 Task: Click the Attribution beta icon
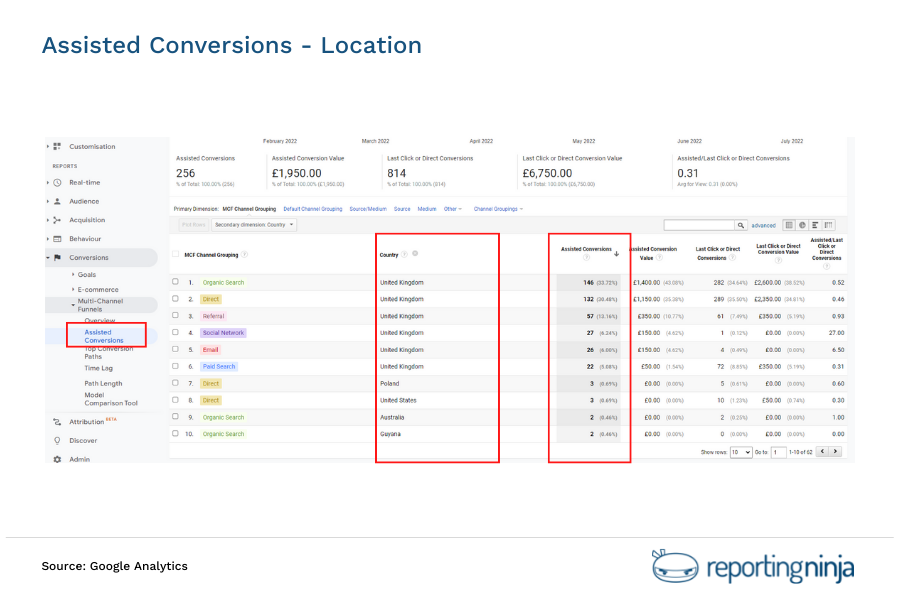(57, 422)
